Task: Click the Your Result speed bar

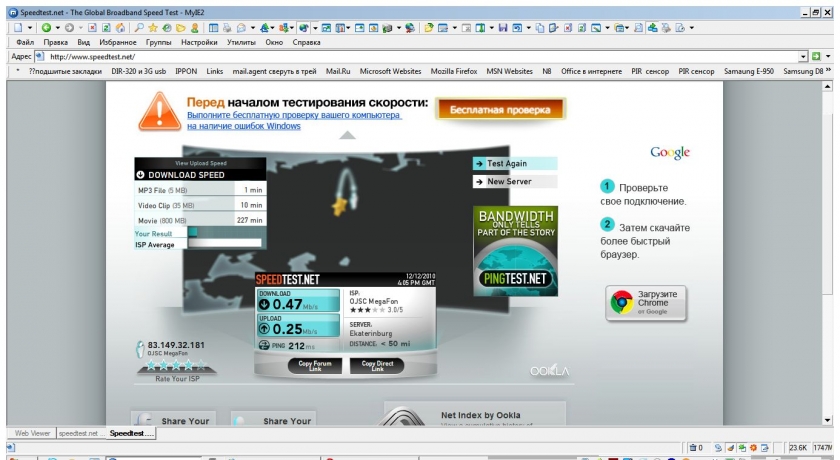Action: click(225, 232)
